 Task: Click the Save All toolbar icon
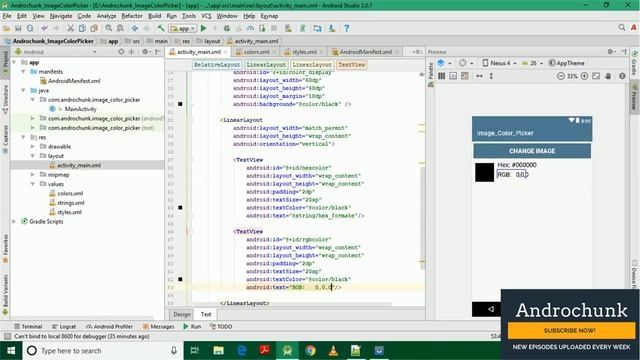18,29
